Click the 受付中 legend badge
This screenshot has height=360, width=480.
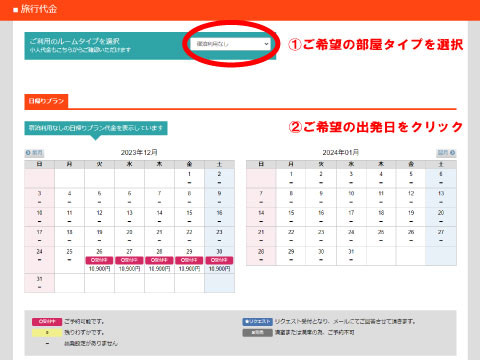click(47, 322)
